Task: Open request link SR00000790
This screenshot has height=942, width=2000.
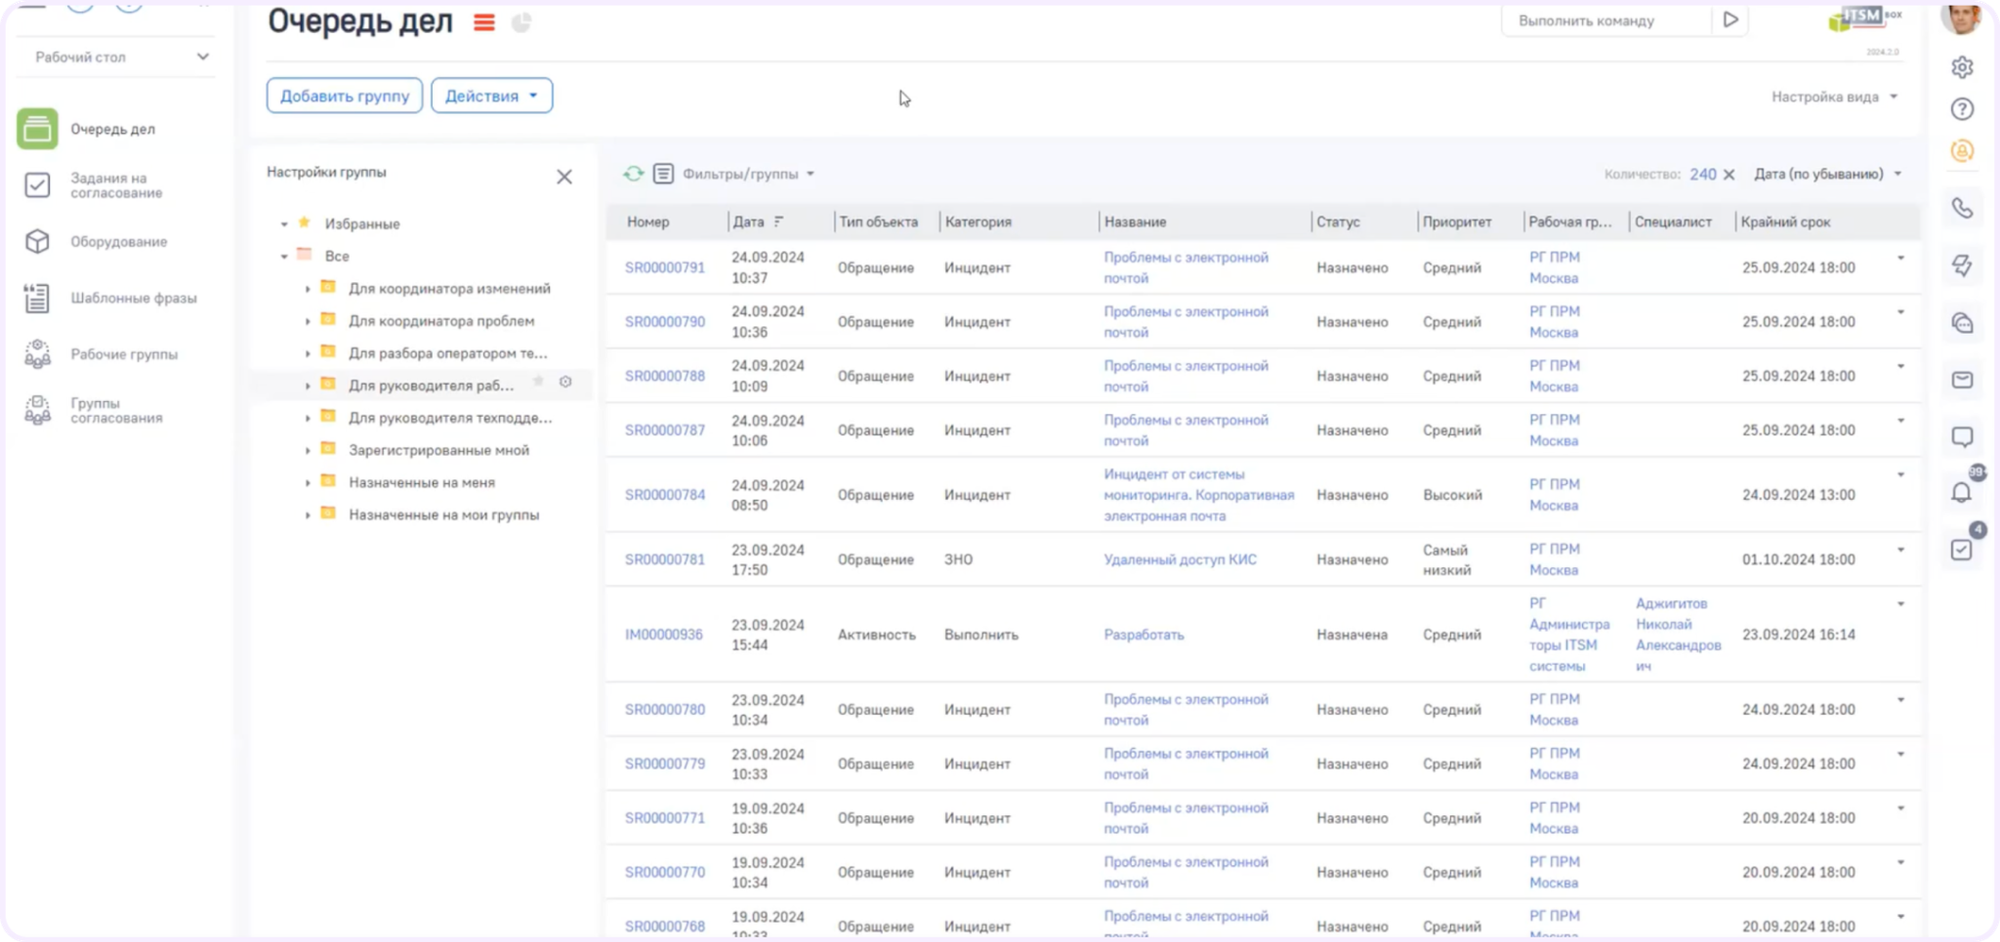Action: [665, 322]
